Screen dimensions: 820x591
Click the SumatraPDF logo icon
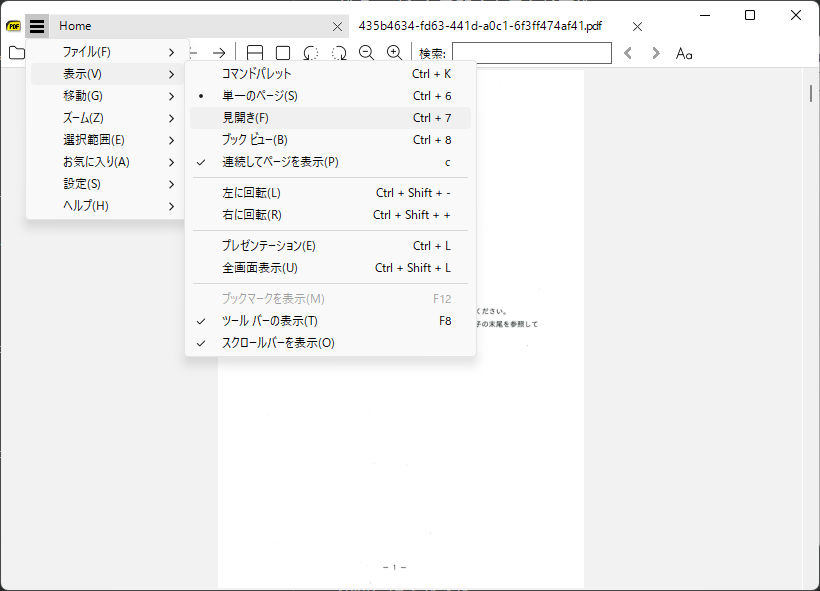pos(13,26)
